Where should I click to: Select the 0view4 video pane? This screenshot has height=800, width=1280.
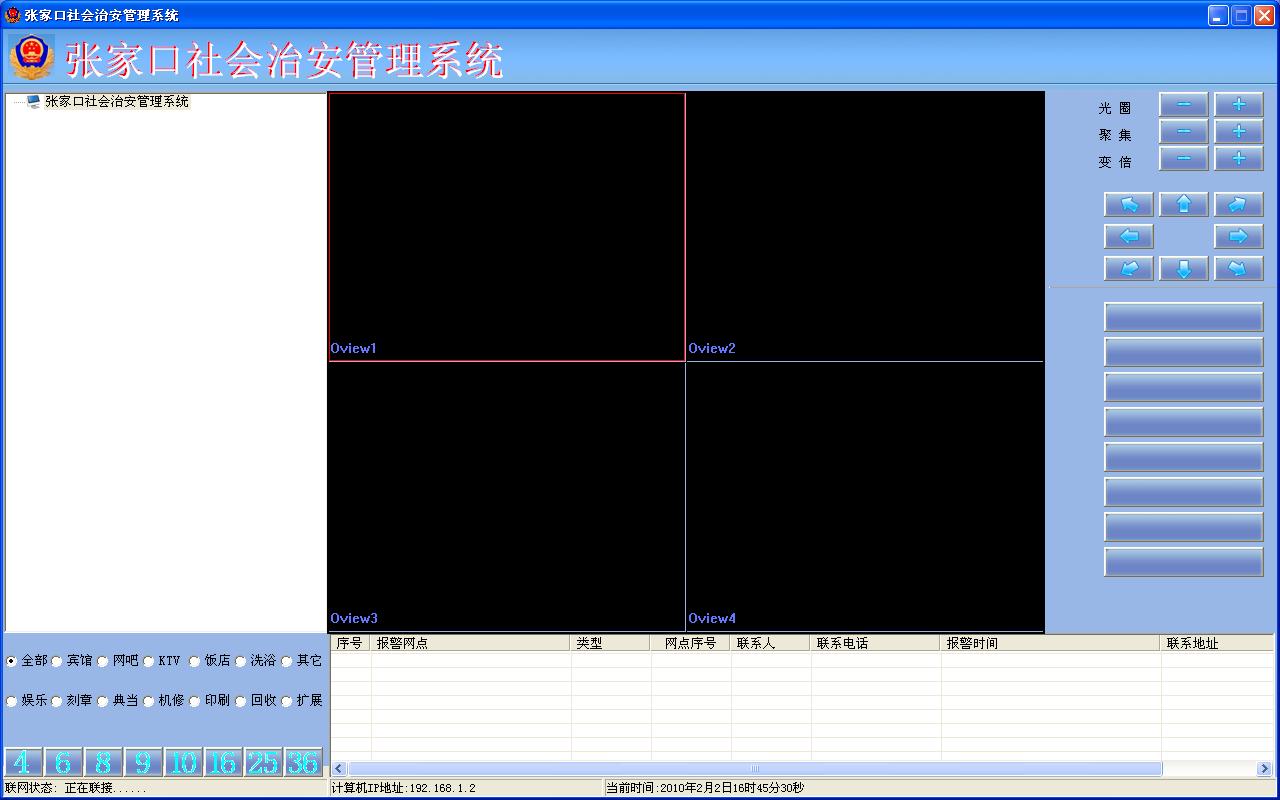[x=865, y=497]
